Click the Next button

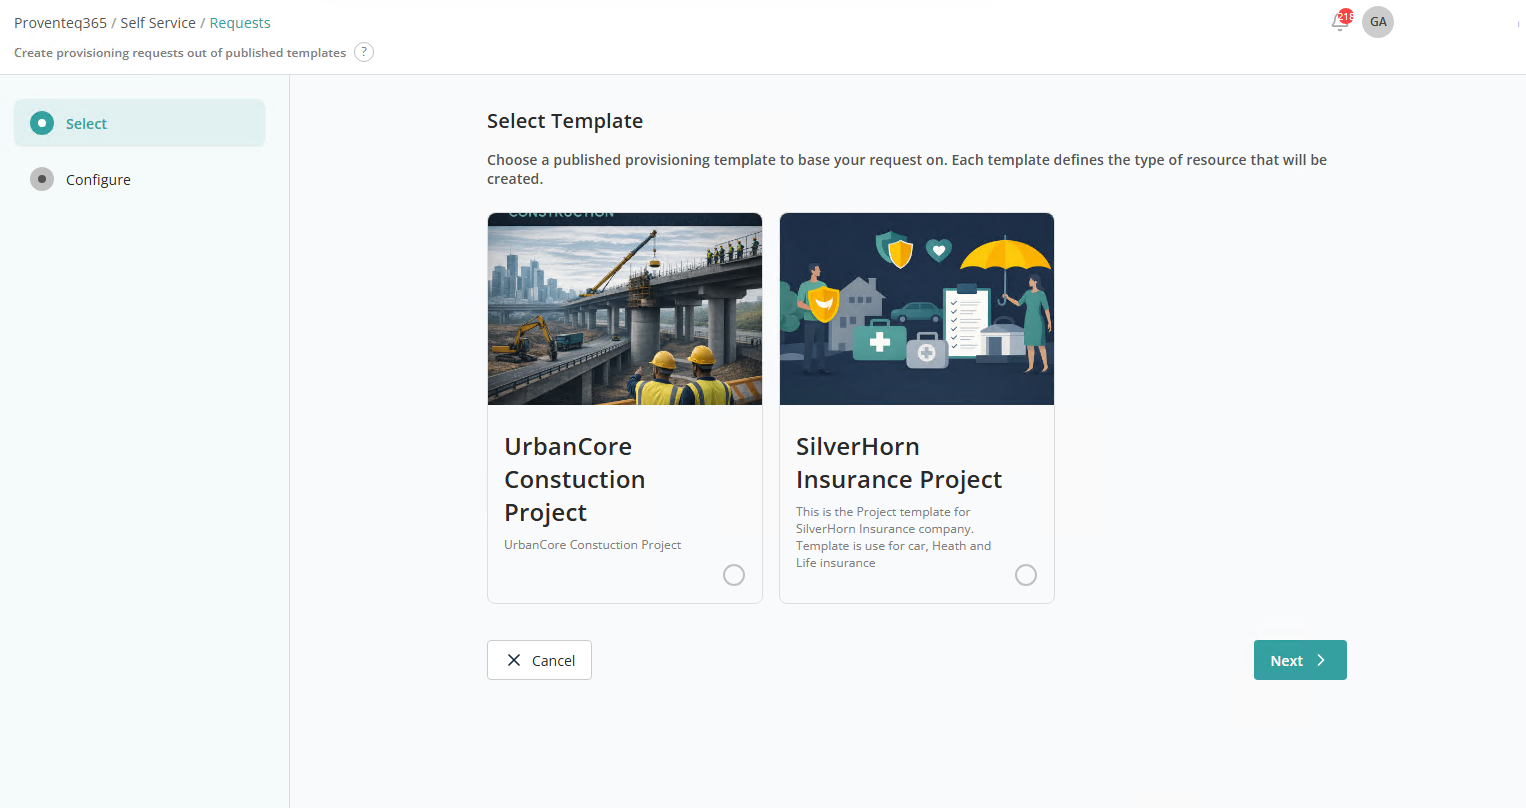[x=1300, y=660]
